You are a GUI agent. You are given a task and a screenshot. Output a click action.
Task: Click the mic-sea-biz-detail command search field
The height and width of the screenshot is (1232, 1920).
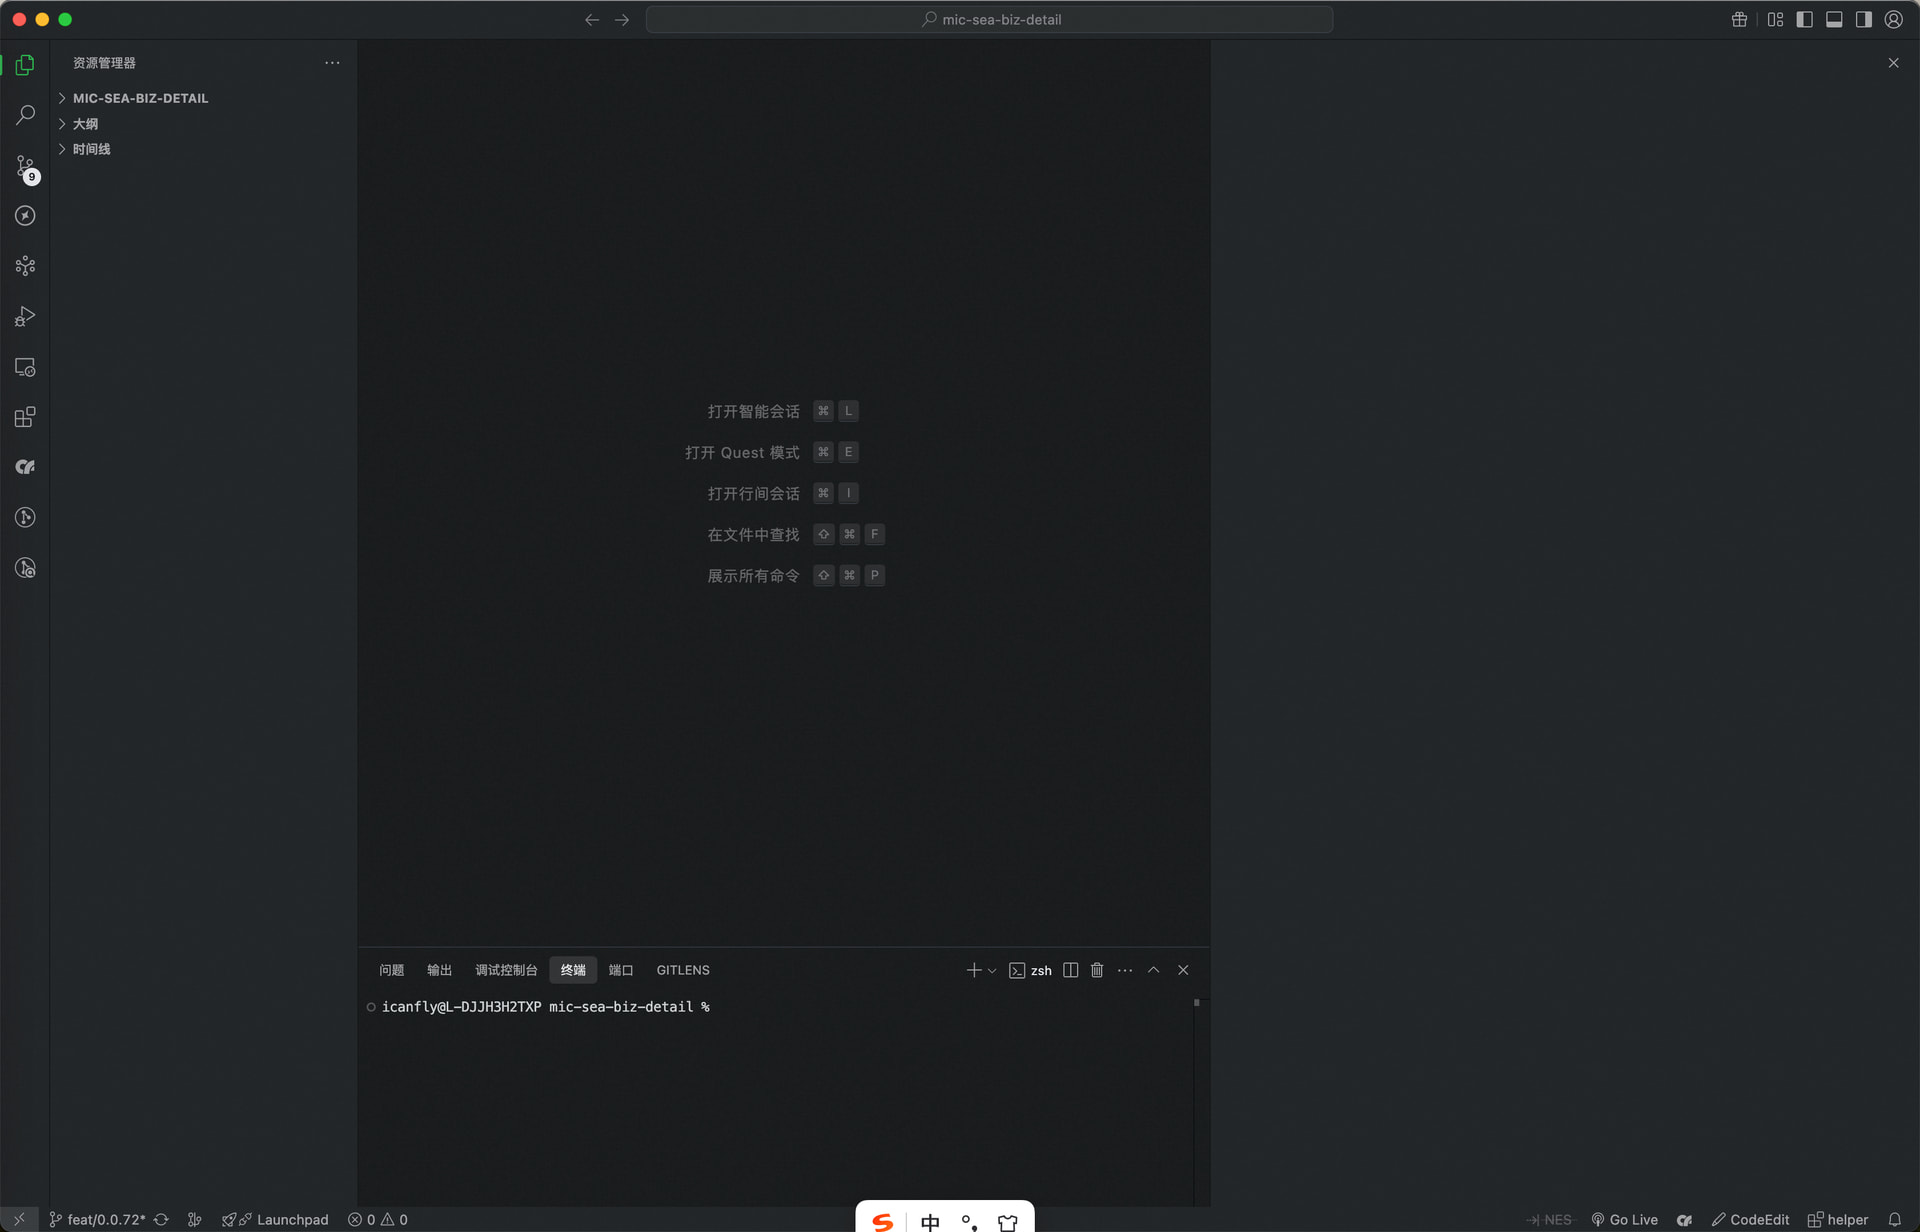point(989,19)
